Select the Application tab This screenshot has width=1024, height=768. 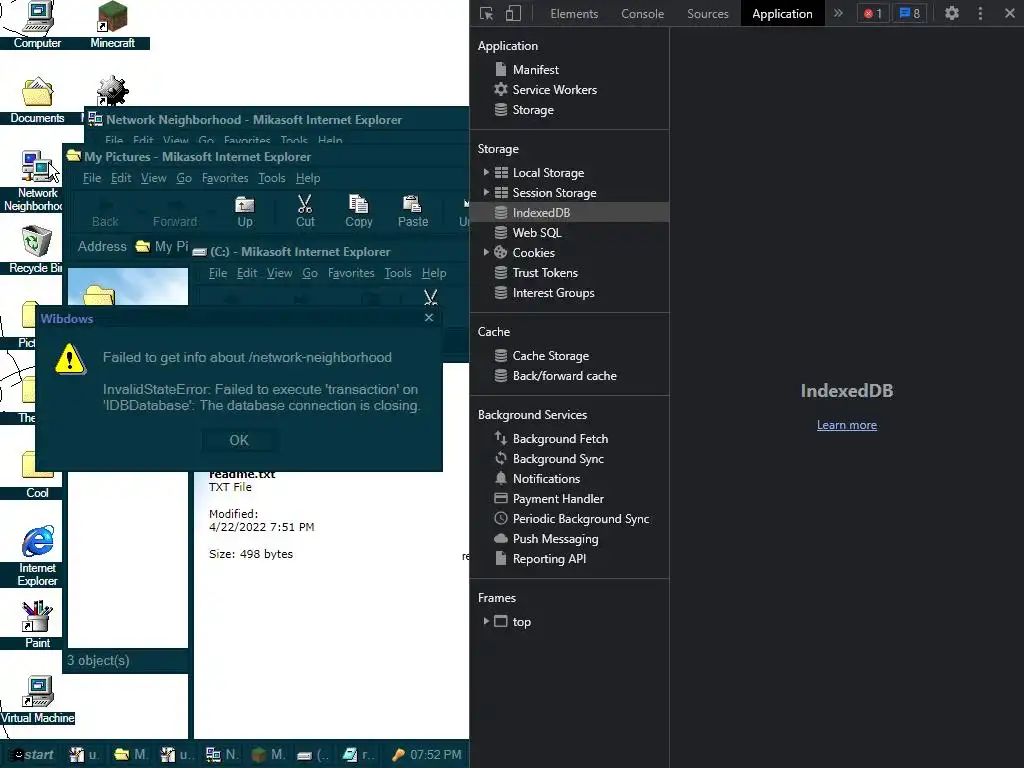782,13
